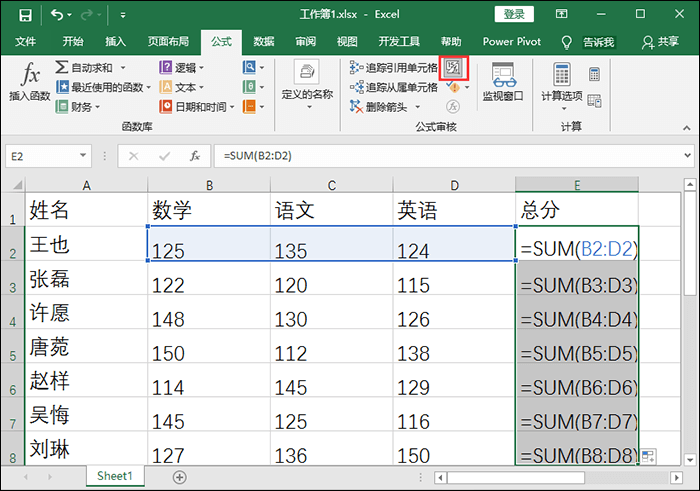Switch to the Data (数据) ribbon tab

pos(264,42)
